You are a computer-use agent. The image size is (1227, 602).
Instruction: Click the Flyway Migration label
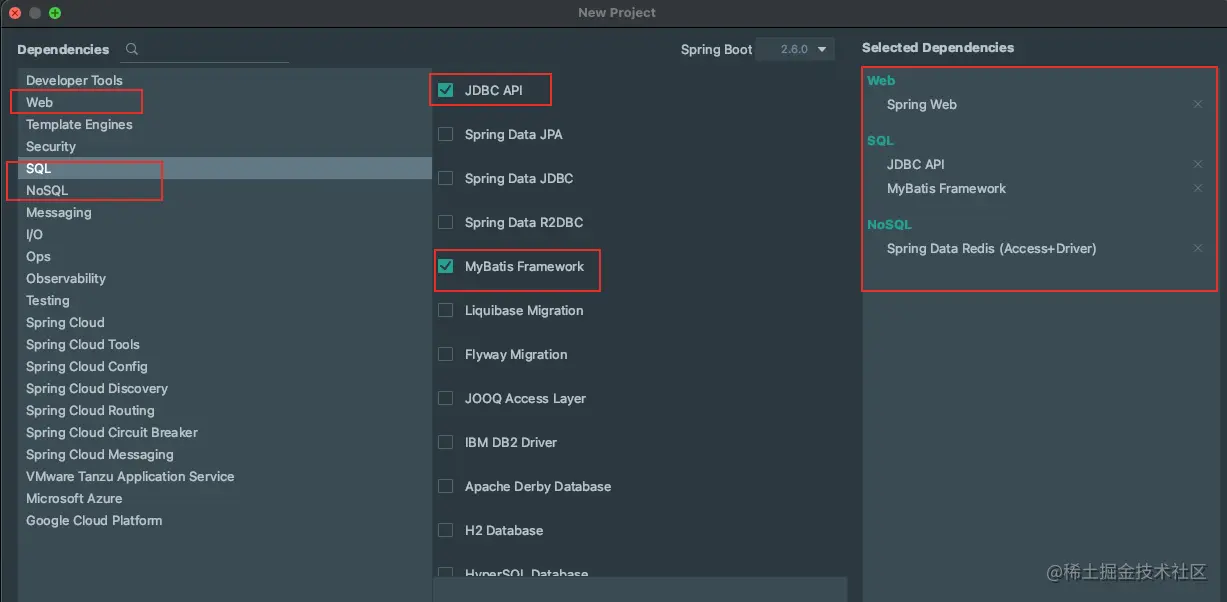[x=516, y=354]
